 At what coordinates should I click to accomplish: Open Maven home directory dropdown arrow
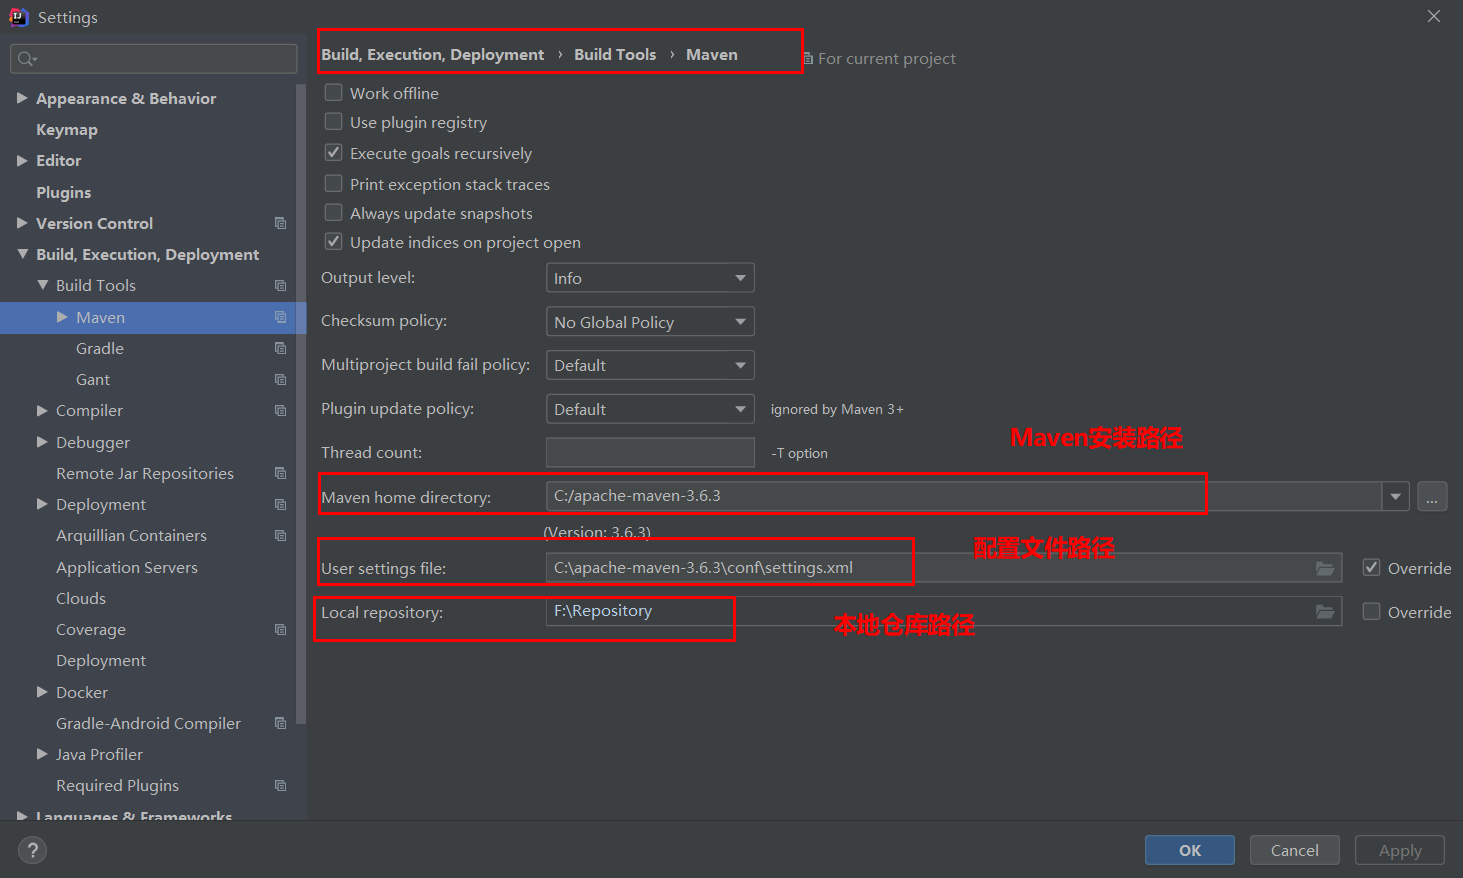(1396, 496)
